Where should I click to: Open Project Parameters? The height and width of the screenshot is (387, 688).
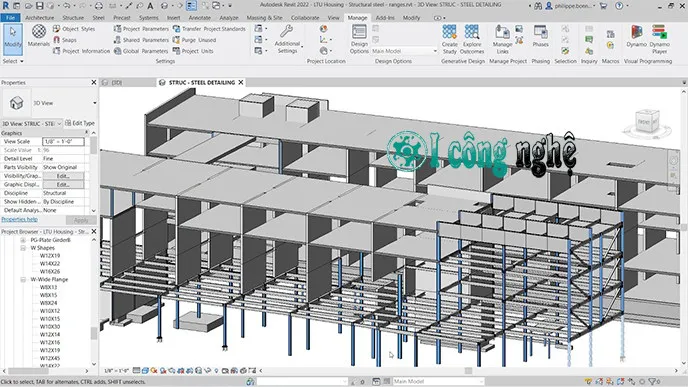click(141, 29)
